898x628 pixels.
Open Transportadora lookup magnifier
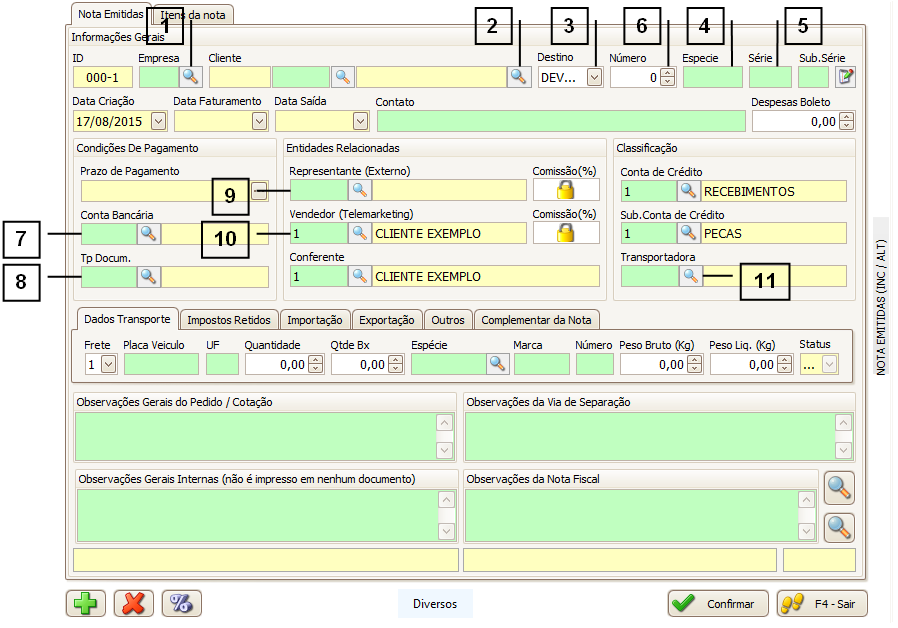point(690,276)
